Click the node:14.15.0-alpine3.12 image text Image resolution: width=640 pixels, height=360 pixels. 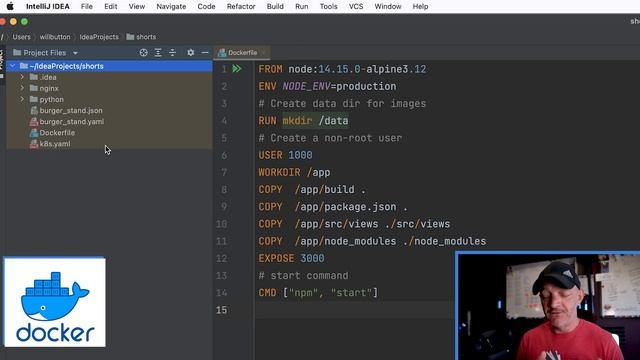[x=357, y=69]
